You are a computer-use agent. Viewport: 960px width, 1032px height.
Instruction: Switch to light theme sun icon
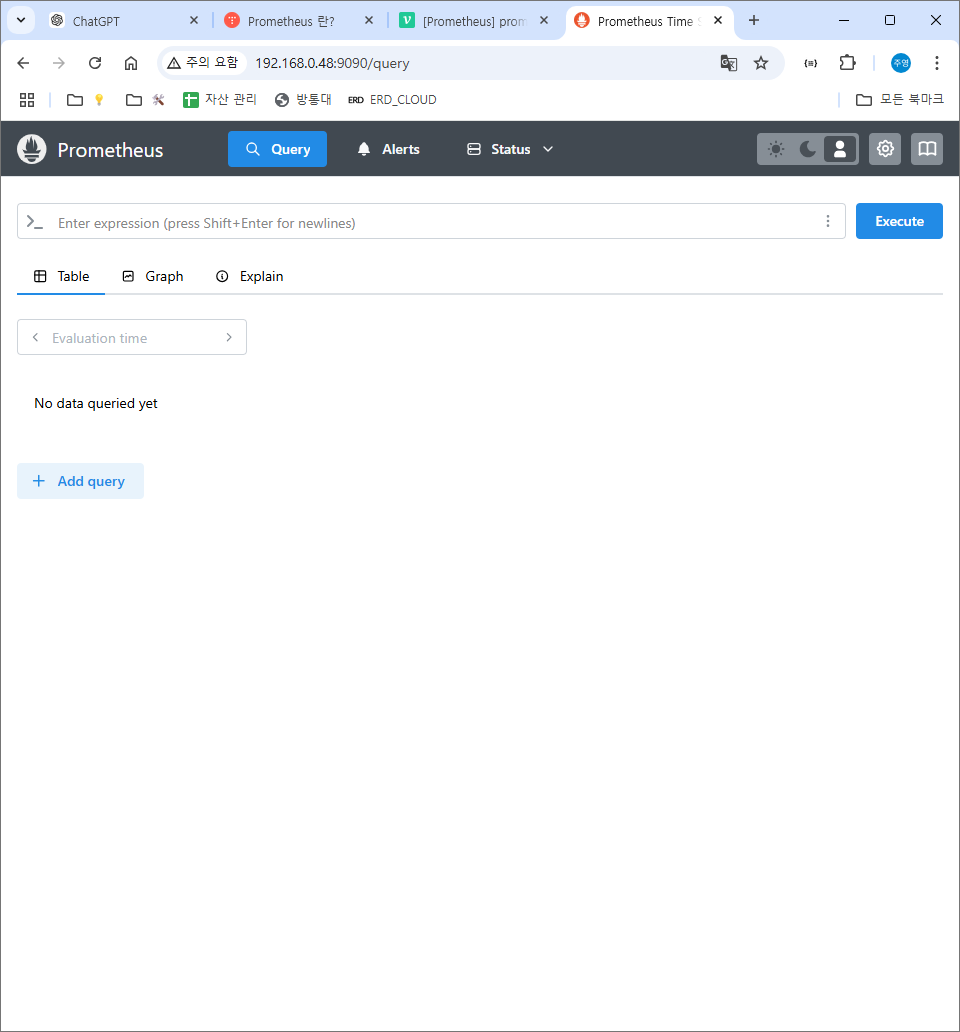click(x=776, y=149)
